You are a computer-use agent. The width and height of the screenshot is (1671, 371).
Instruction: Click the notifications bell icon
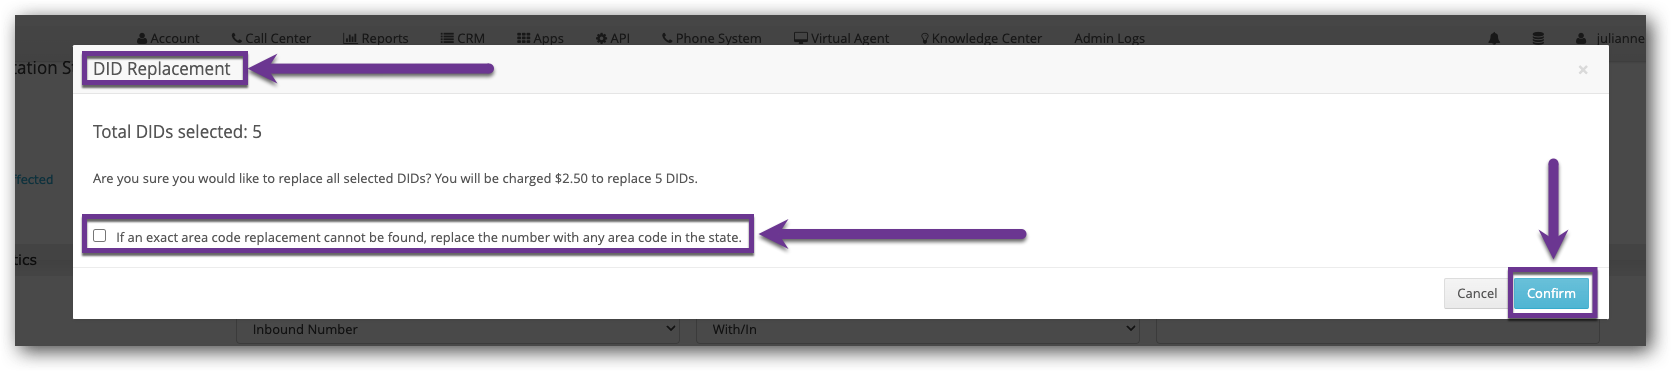pos(1494,38)
